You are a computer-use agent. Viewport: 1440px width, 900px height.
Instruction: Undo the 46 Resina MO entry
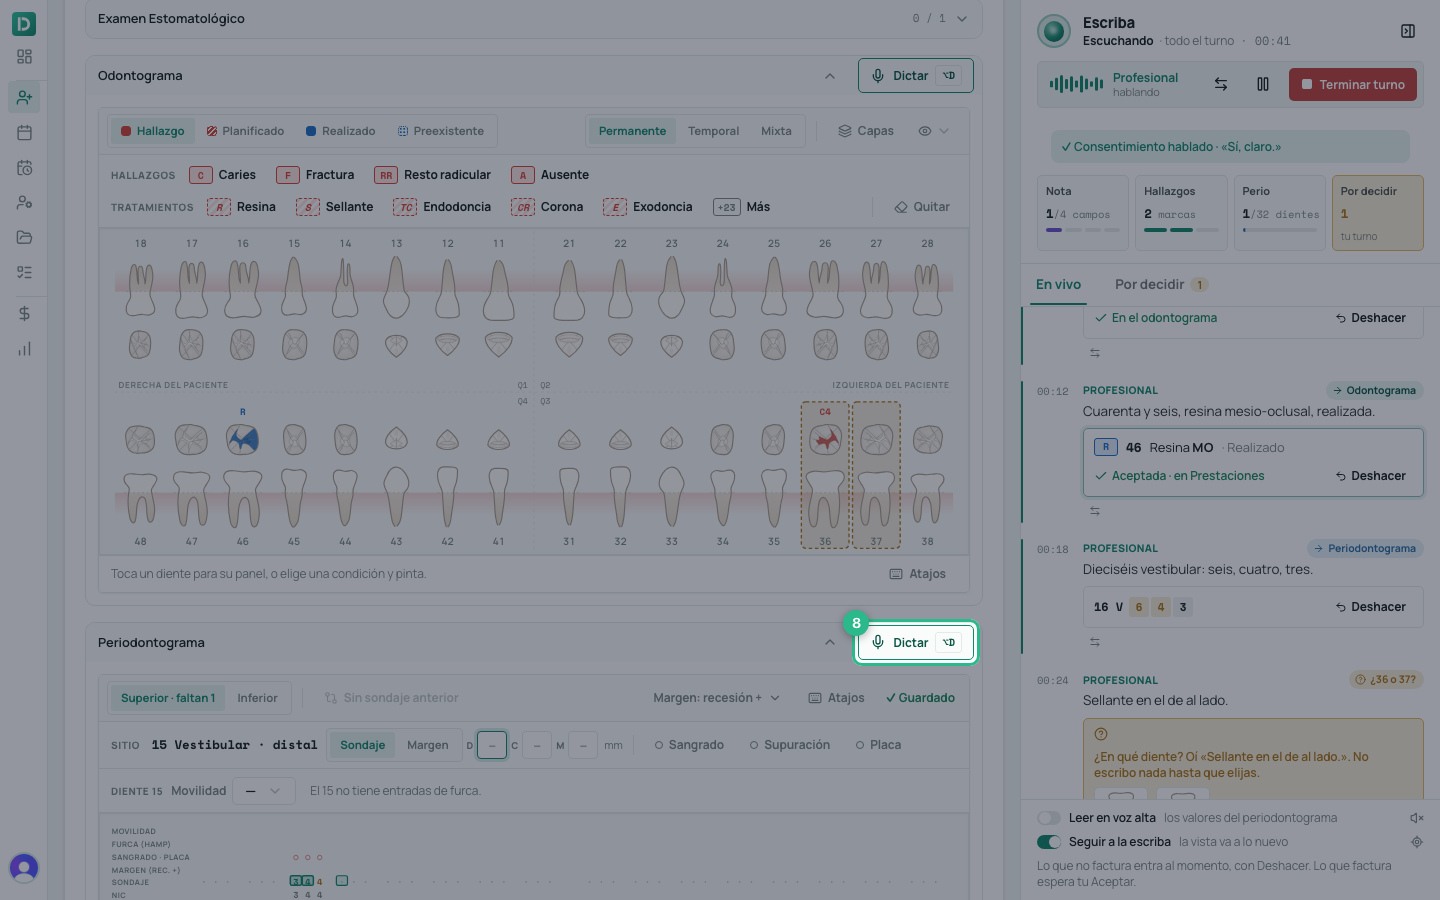click(x=1370, y=476)
